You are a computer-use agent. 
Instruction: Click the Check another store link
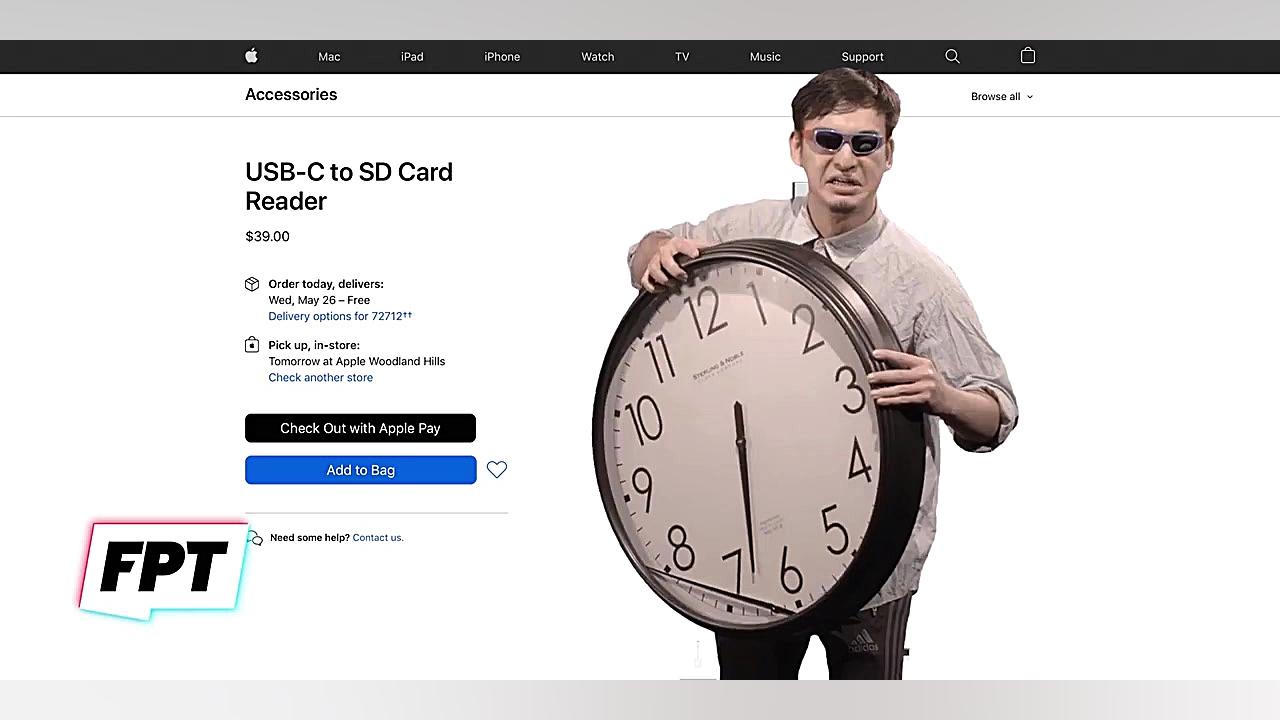click(x=320, y=377)
